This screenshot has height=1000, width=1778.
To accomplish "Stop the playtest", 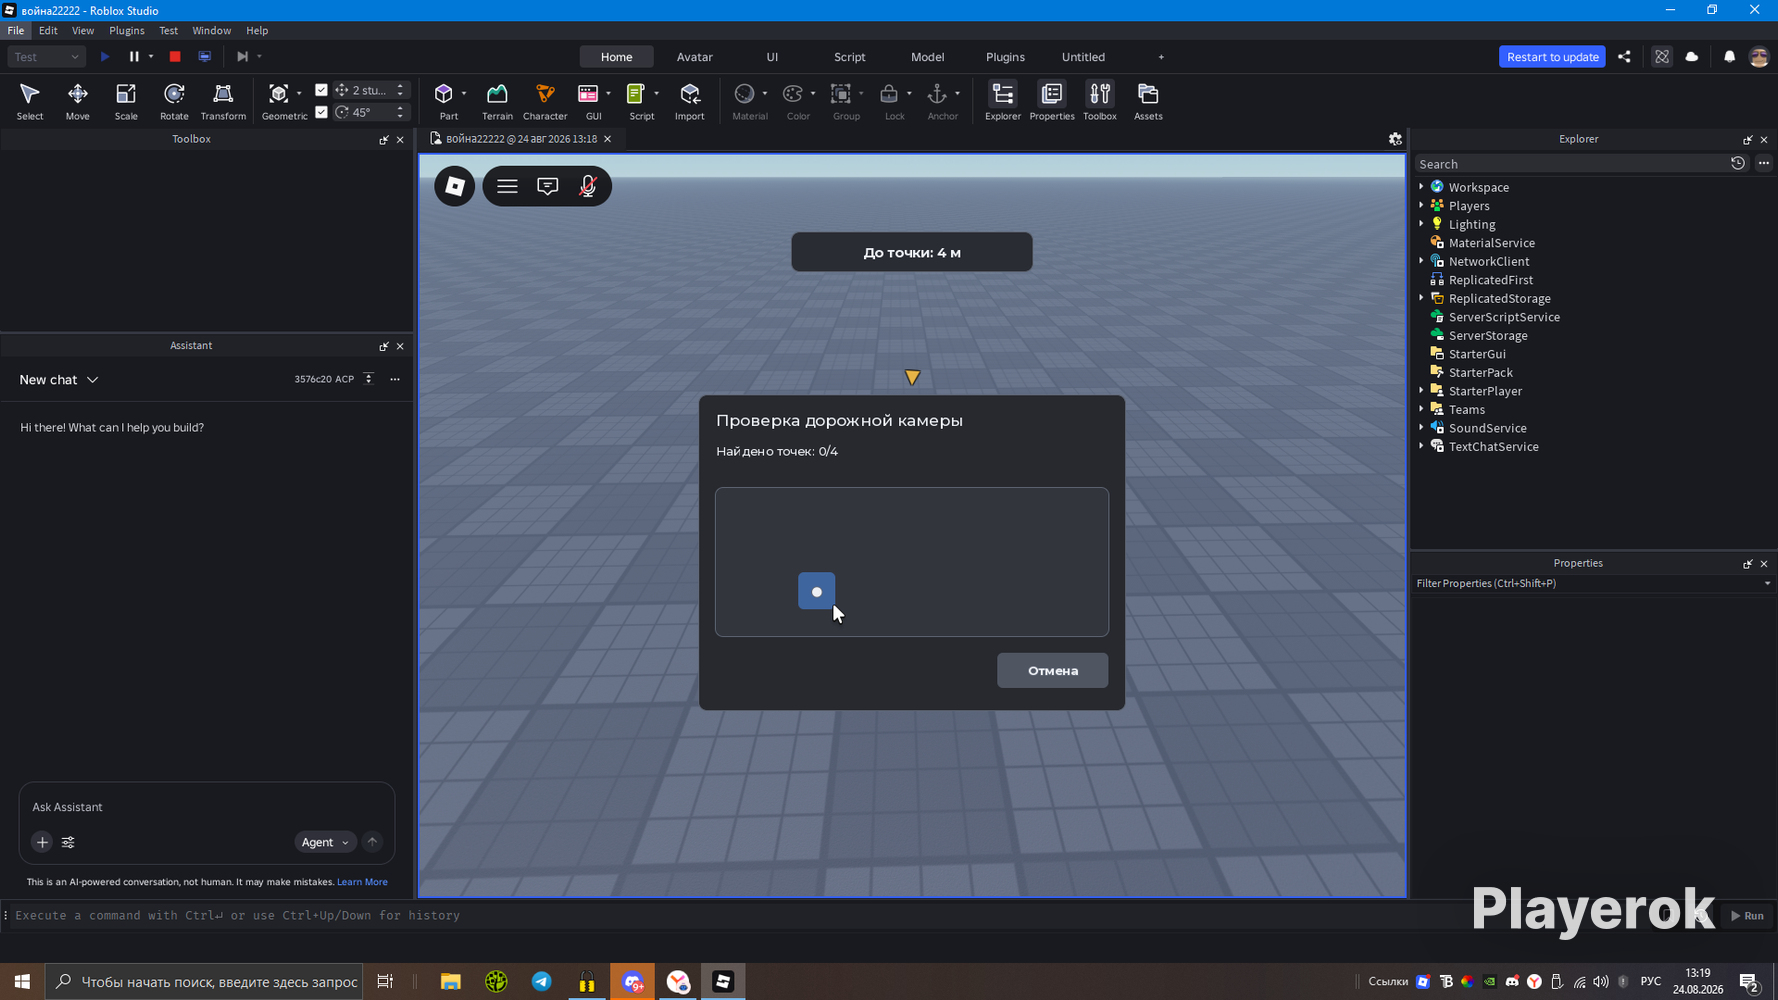I will pyautogui.click(x=175, y=57).
